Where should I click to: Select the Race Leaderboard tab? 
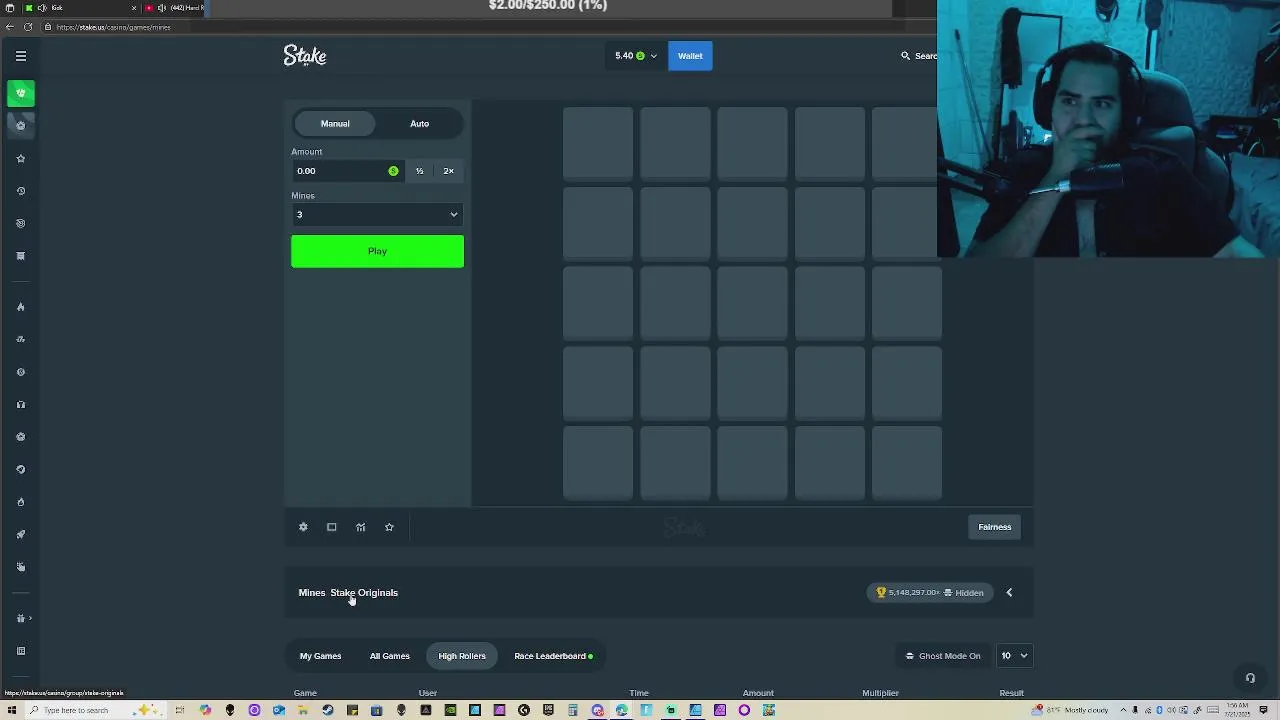coord(553,656)
